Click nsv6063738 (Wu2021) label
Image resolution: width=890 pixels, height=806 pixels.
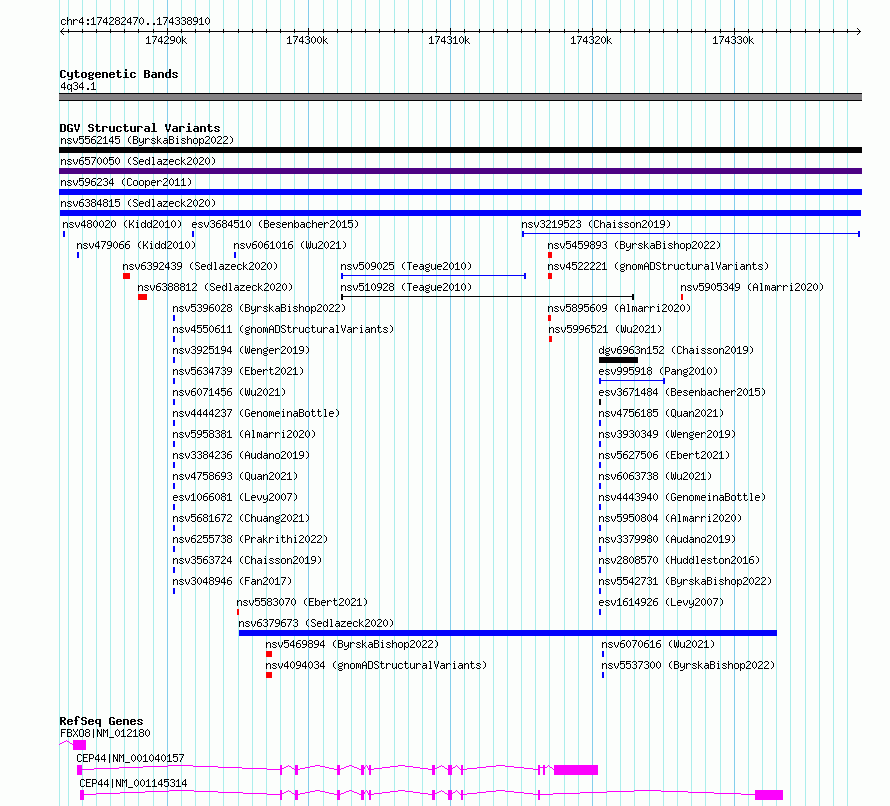655,476
